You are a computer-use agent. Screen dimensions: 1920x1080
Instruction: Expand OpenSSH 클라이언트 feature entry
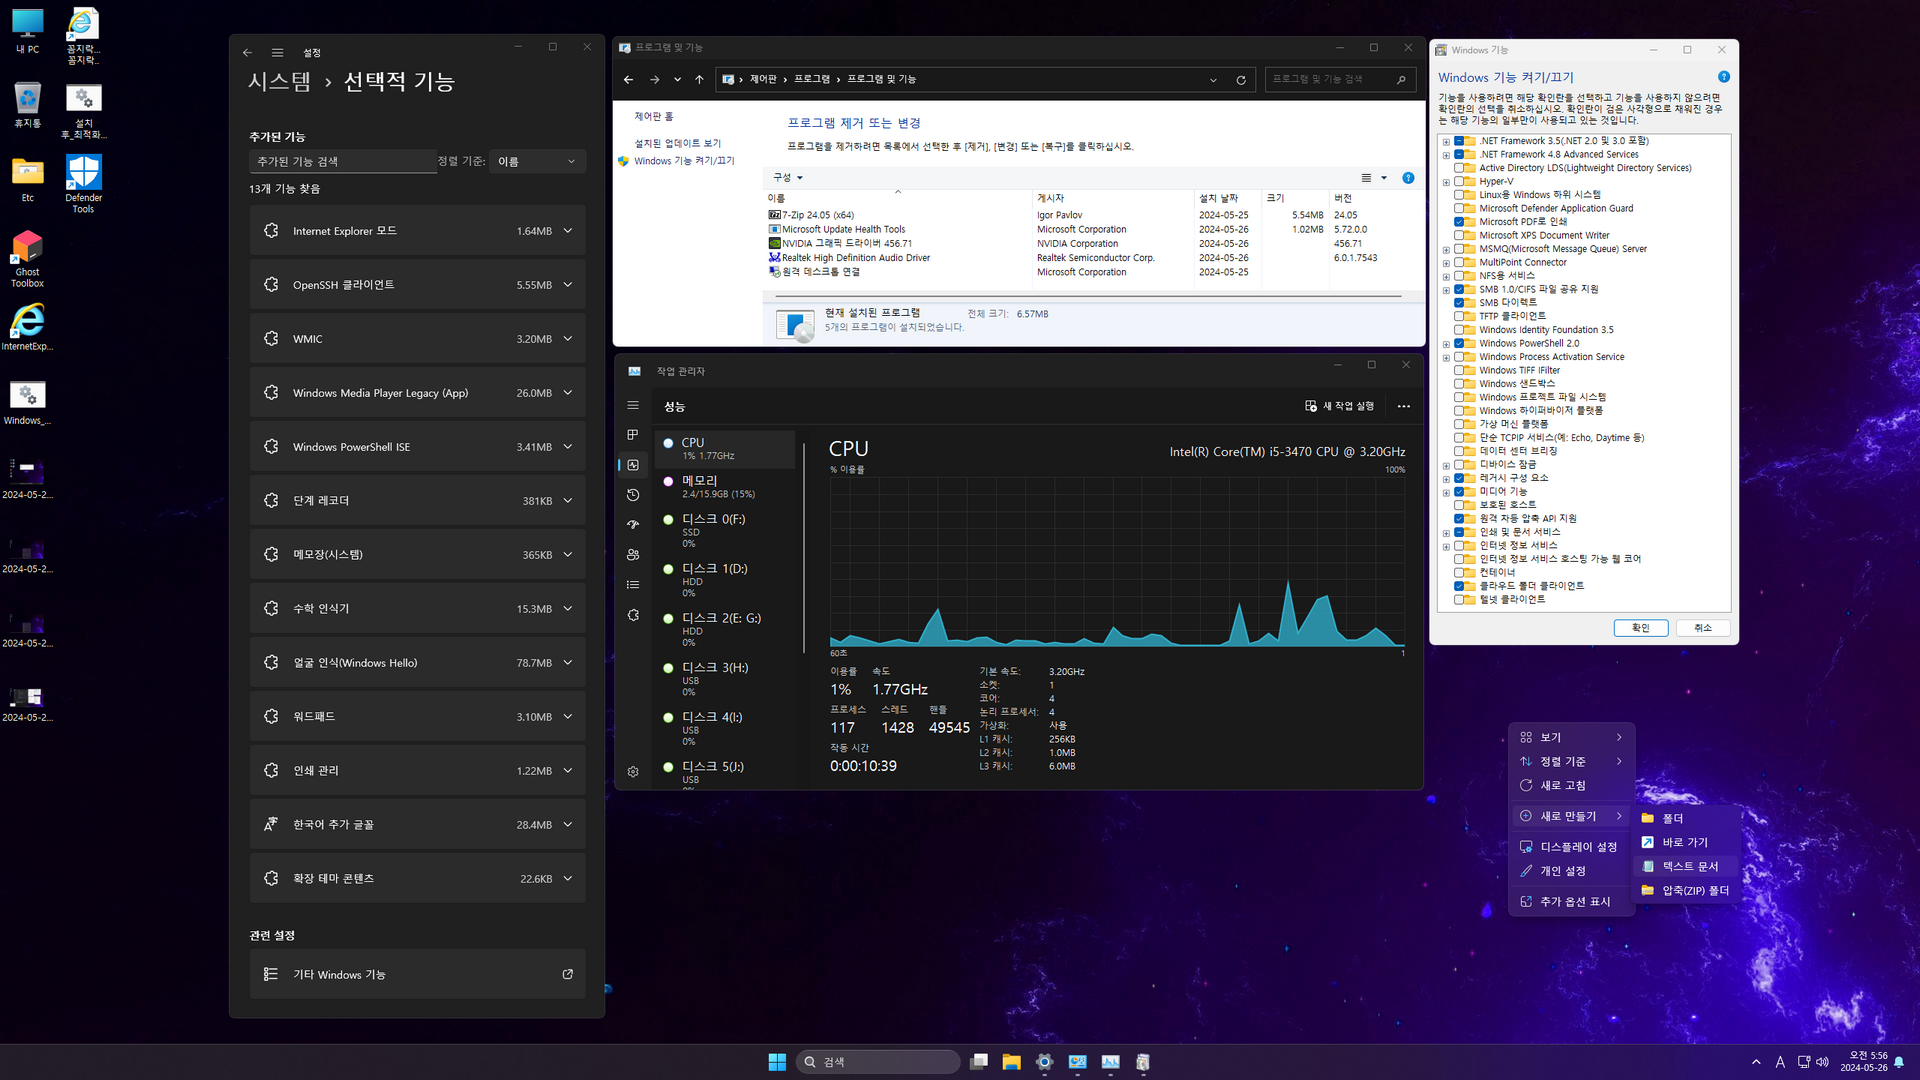pos(568,285)
